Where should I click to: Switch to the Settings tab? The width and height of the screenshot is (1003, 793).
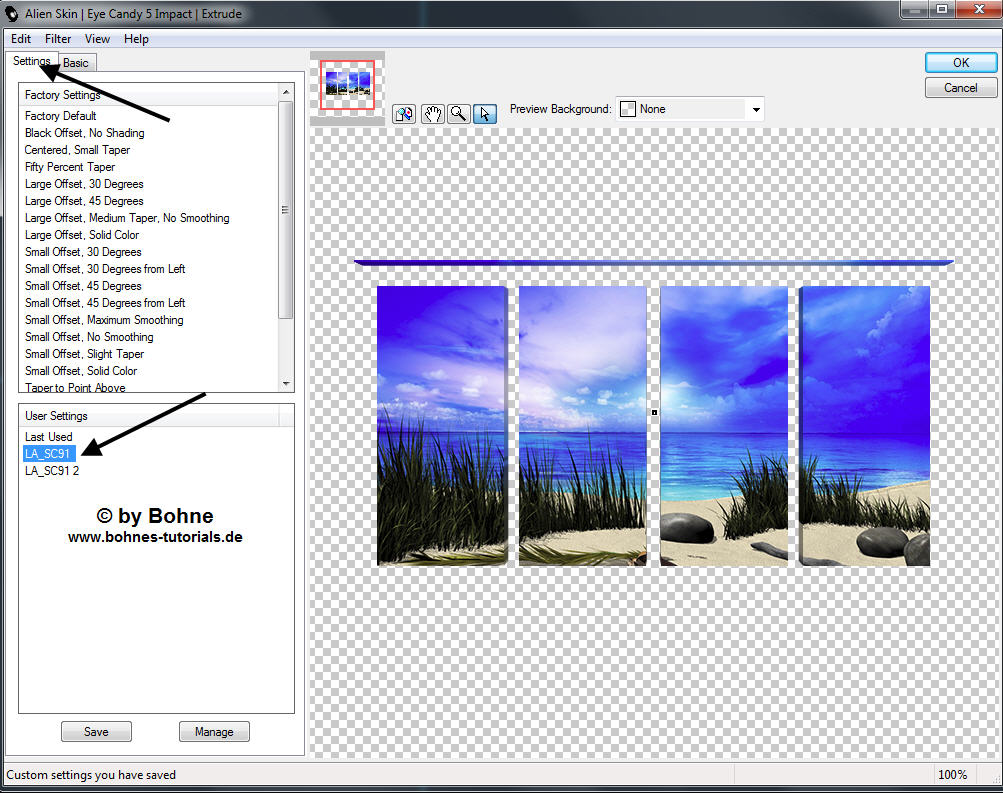31,61
